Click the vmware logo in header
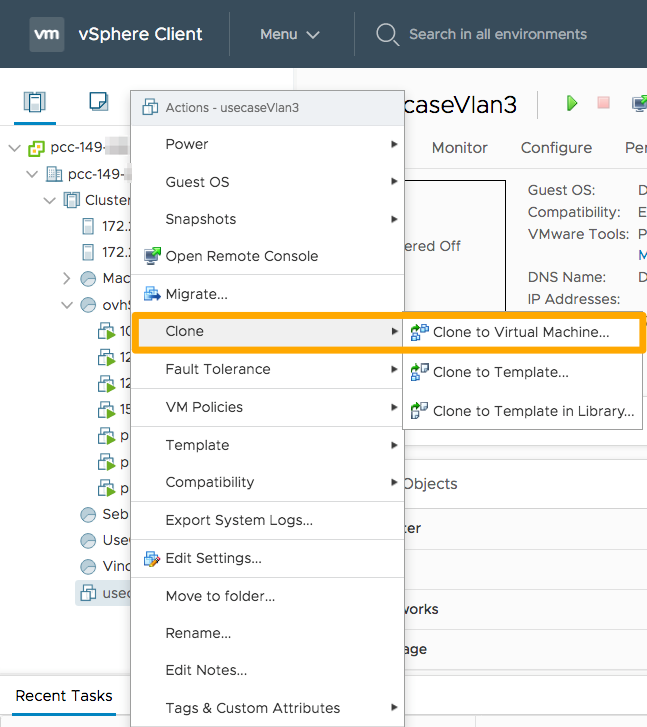 pos(47,34)
